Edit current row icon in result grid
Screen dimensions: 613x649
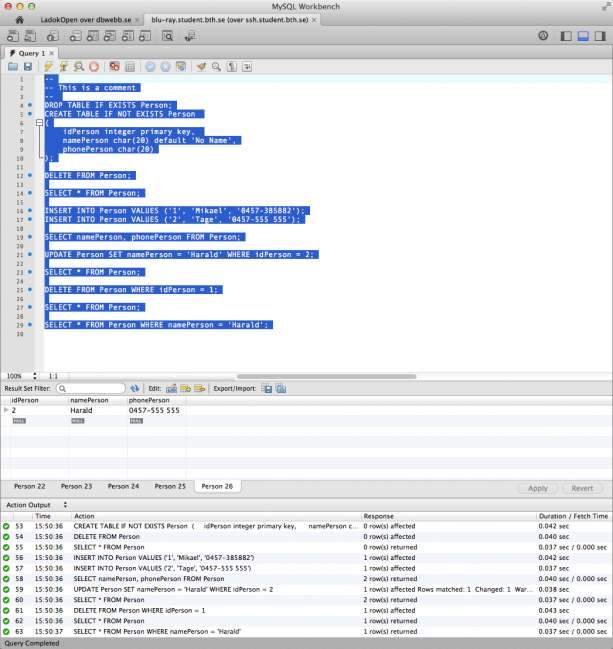(171, 389)
